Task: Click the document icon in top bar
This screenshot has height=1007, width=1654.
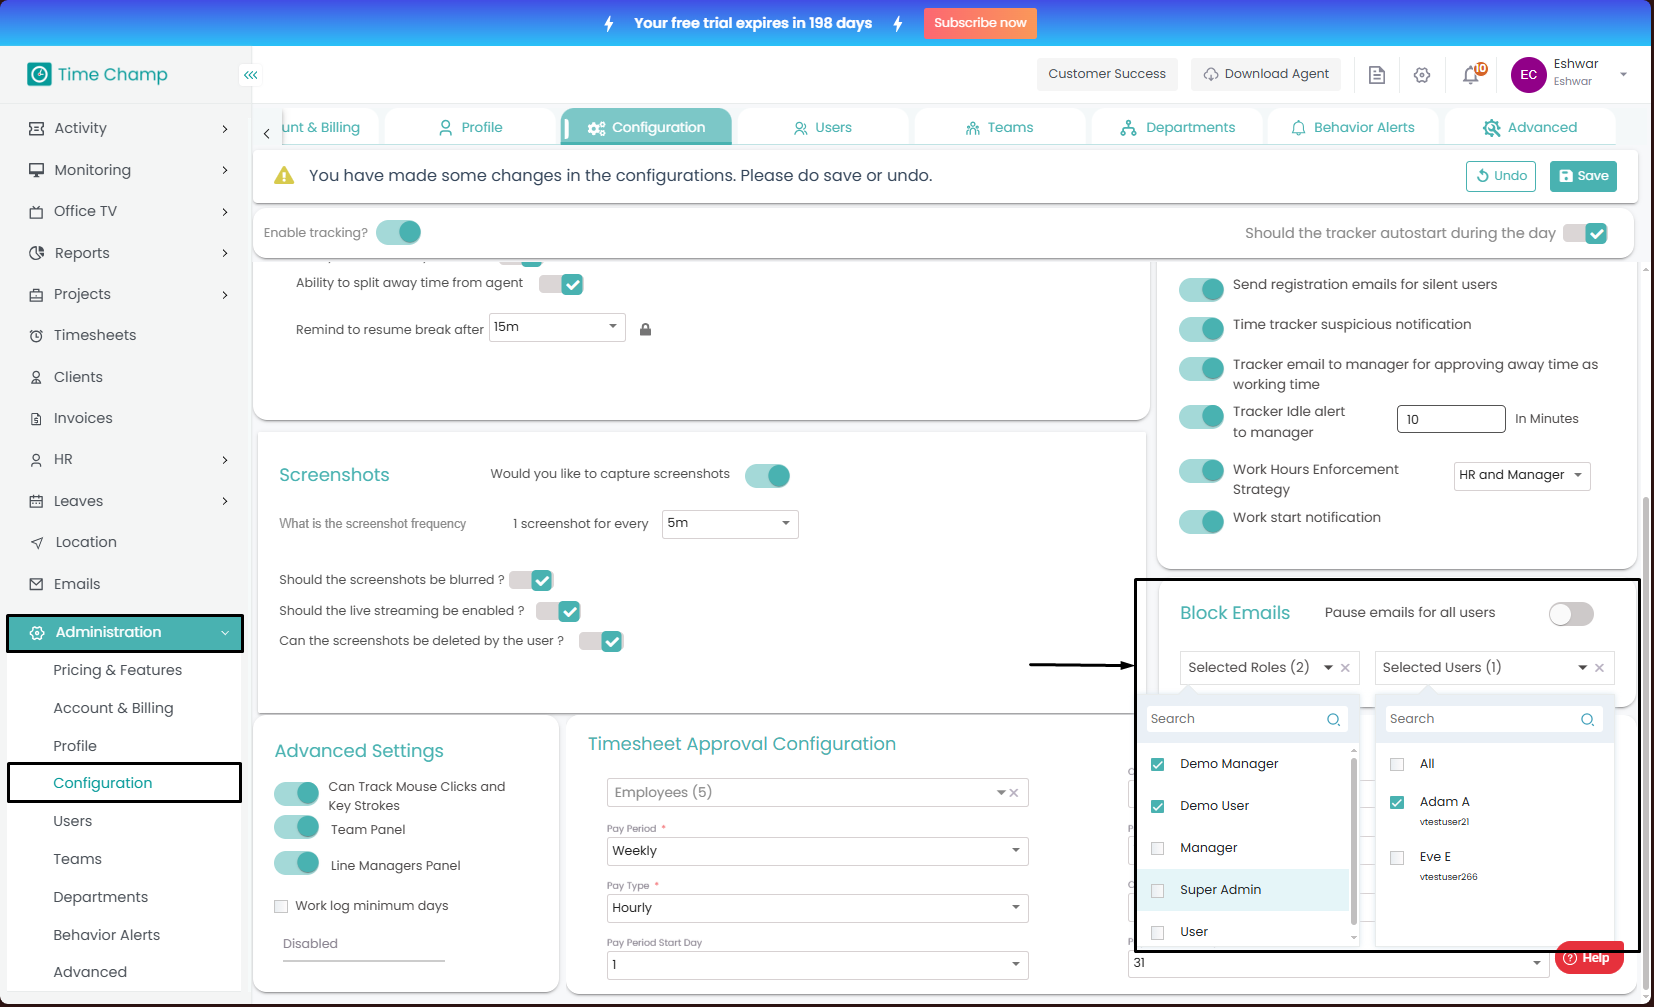Action: click(x=1377, y=75)
